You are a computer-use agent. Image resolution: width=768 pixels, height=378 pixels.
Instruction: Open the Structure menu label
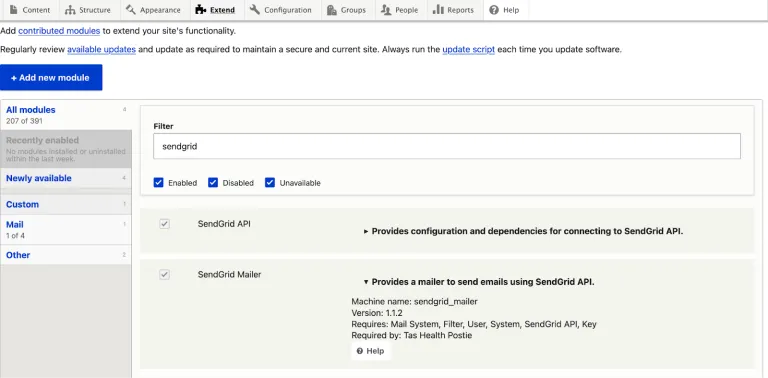click(x=95, y=10)
